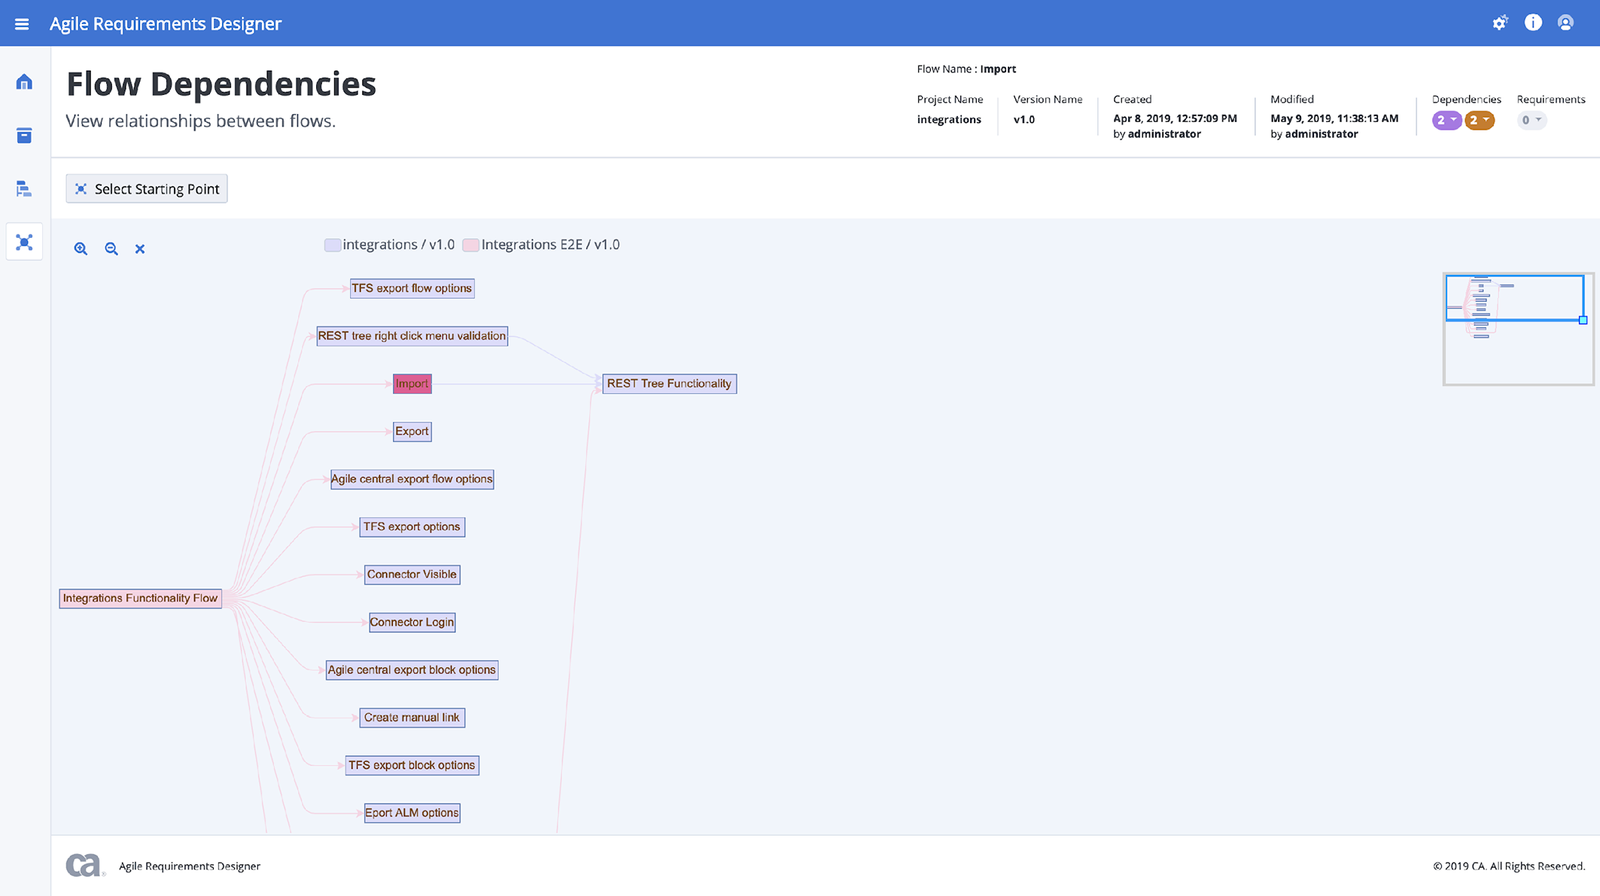
Task: Zoom in on the dependency graph
Action: pyautogui.click(x=81, y=249)
